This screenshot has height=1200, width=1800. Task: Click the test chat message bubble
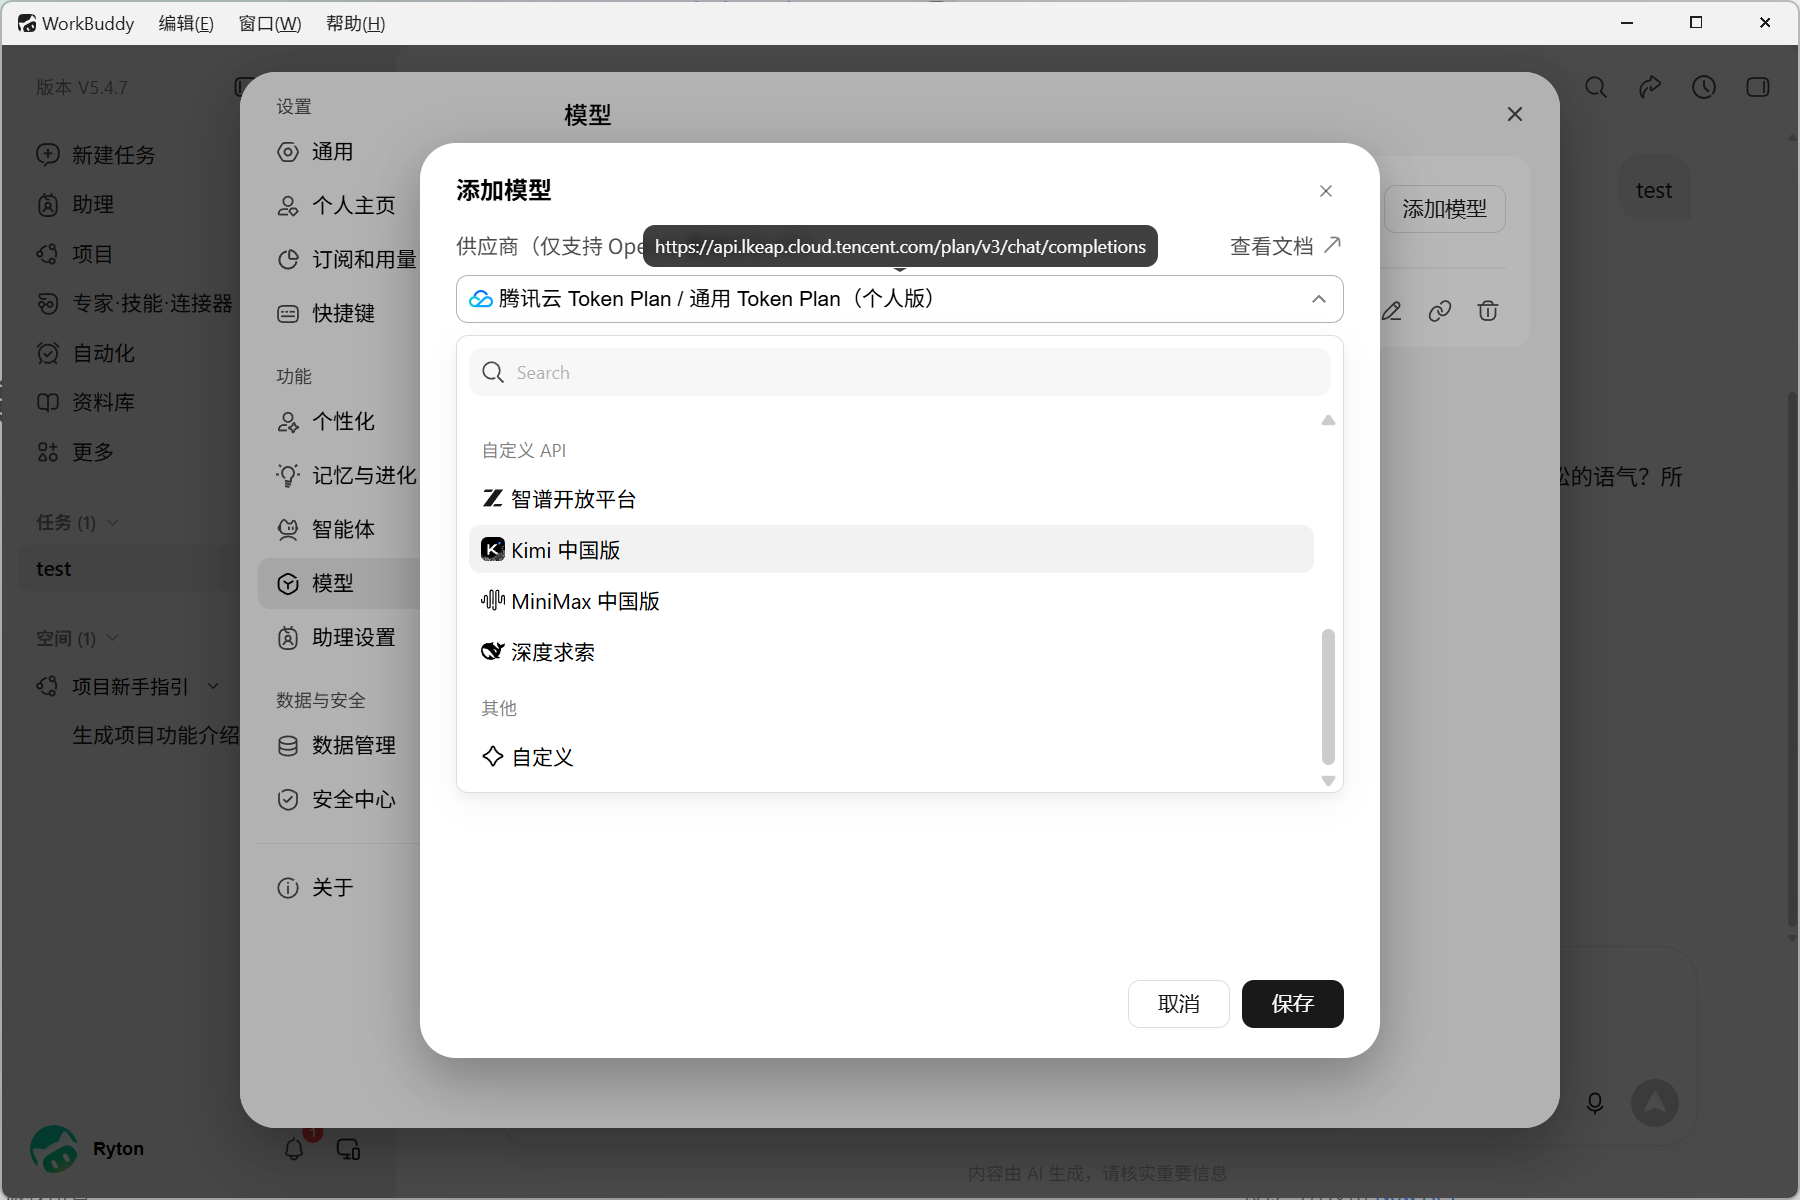(x=1654, y=190)
